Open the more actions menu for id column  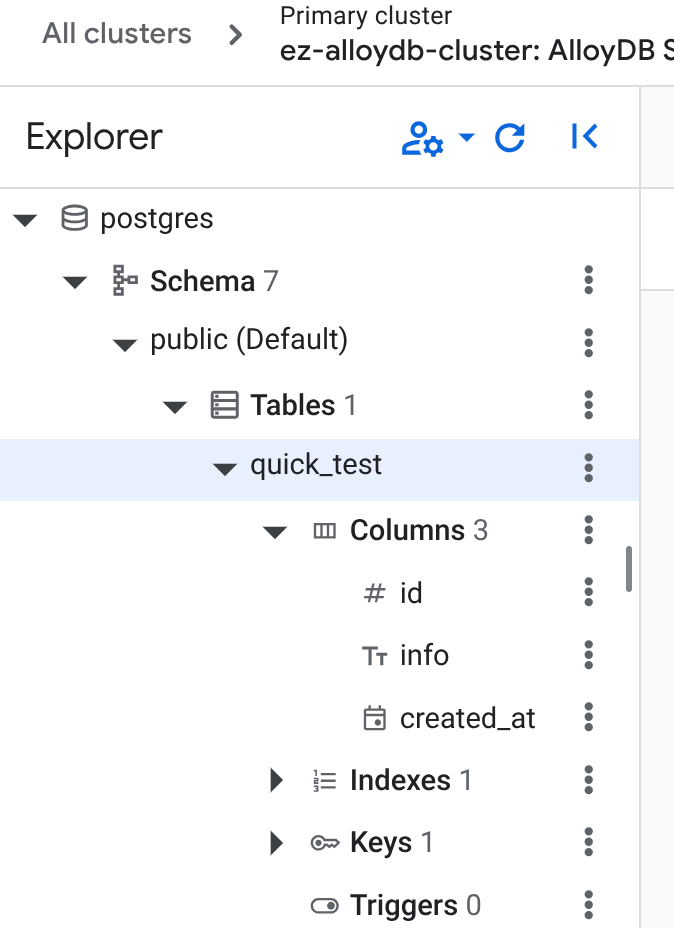(589, 593)
